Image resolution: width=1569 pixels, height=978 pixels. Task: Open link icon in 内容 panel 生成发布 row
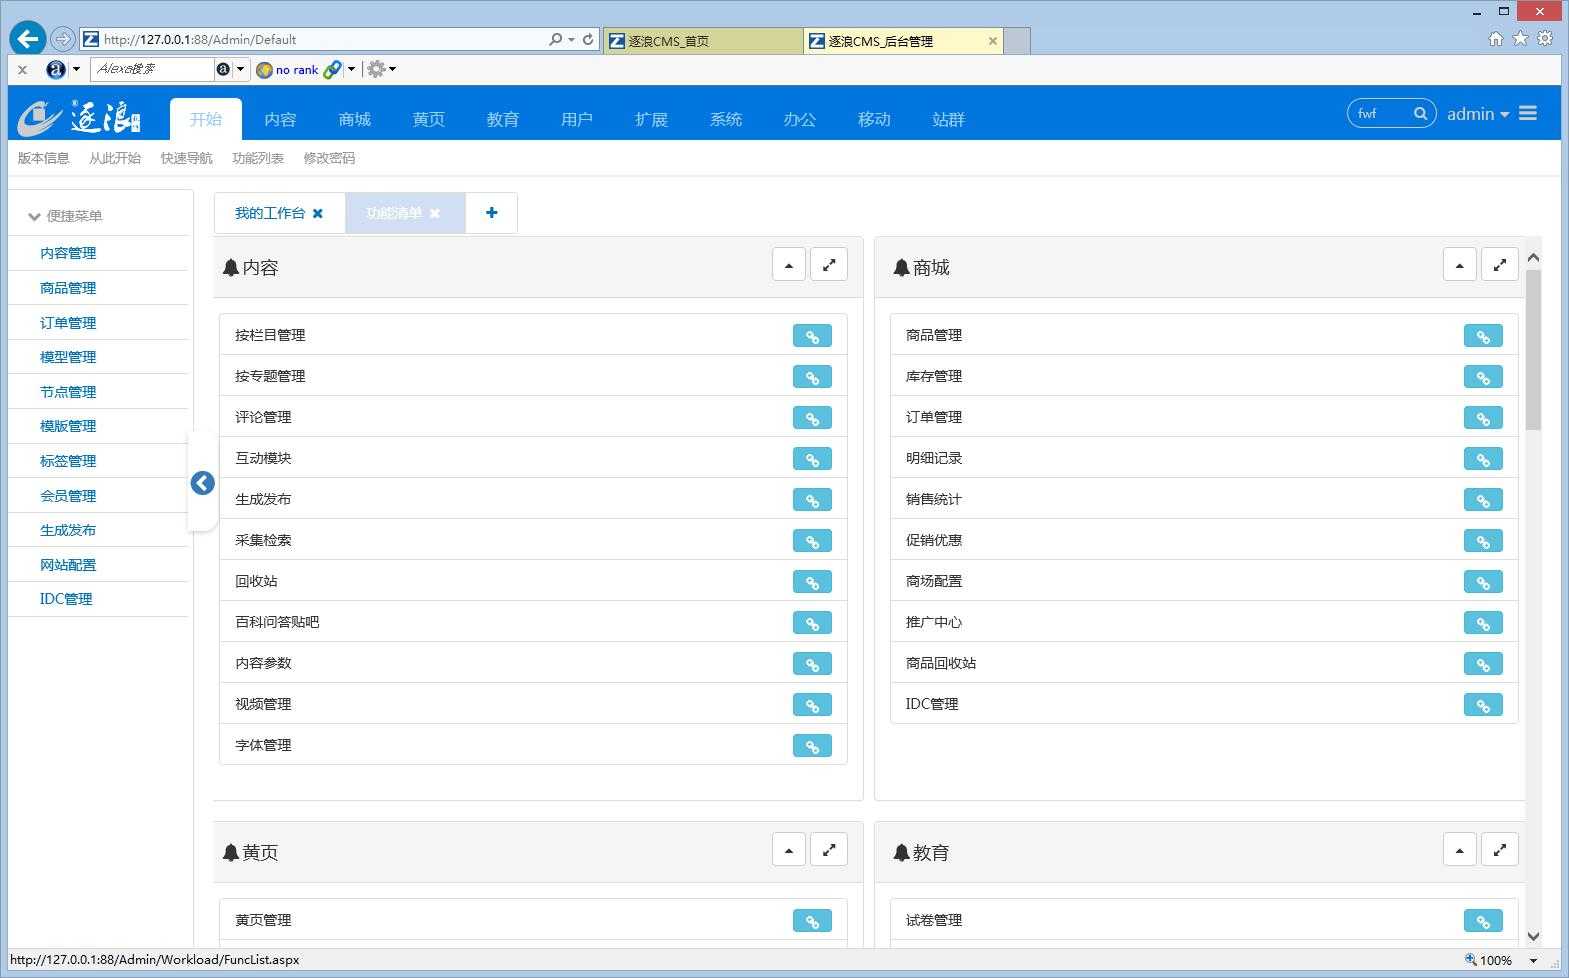point(812,500)
